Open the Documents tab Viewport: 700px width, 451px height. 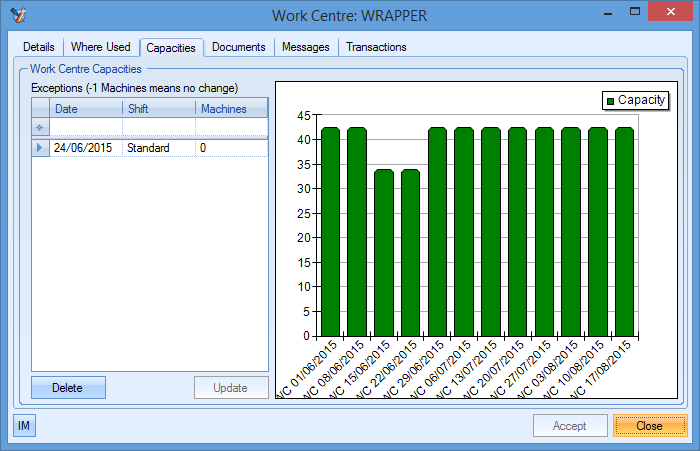coord(238,47)
